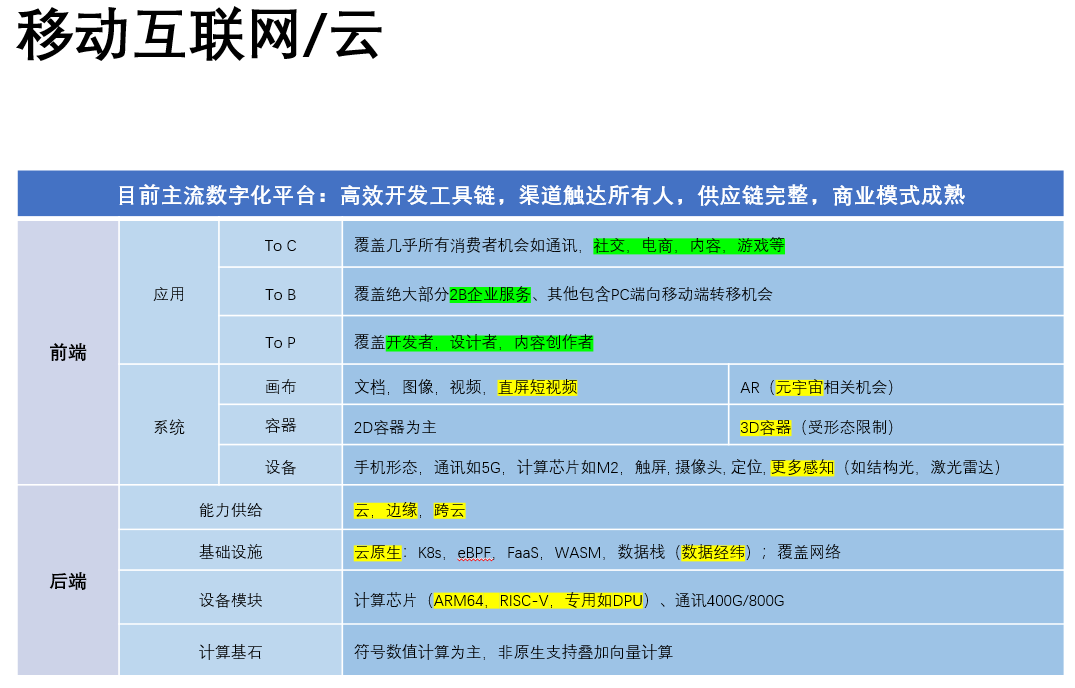Image resolution: width=1075 pixels, height=688 pixels.
Task: Click the 计算基石 cell
Action: pos(230,652)
